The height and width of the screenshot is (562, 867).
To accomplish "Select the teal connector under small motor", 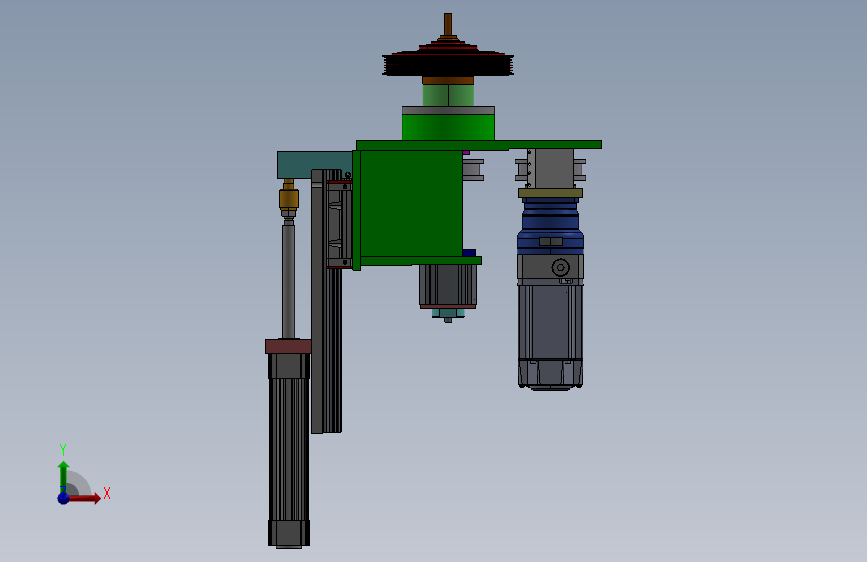I will [x=448, y=314].
